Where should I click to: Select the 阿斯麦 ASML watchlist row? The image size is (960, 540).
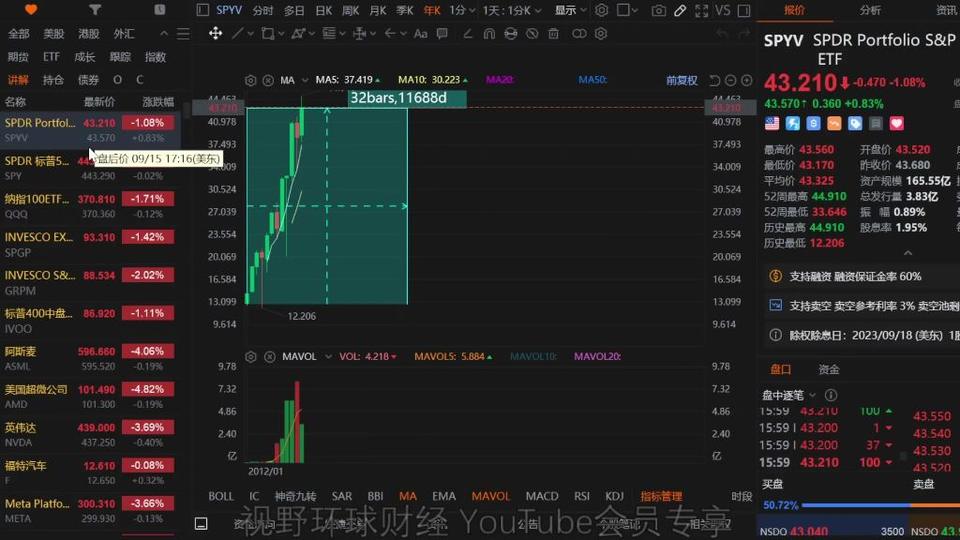tap(91, 358)
